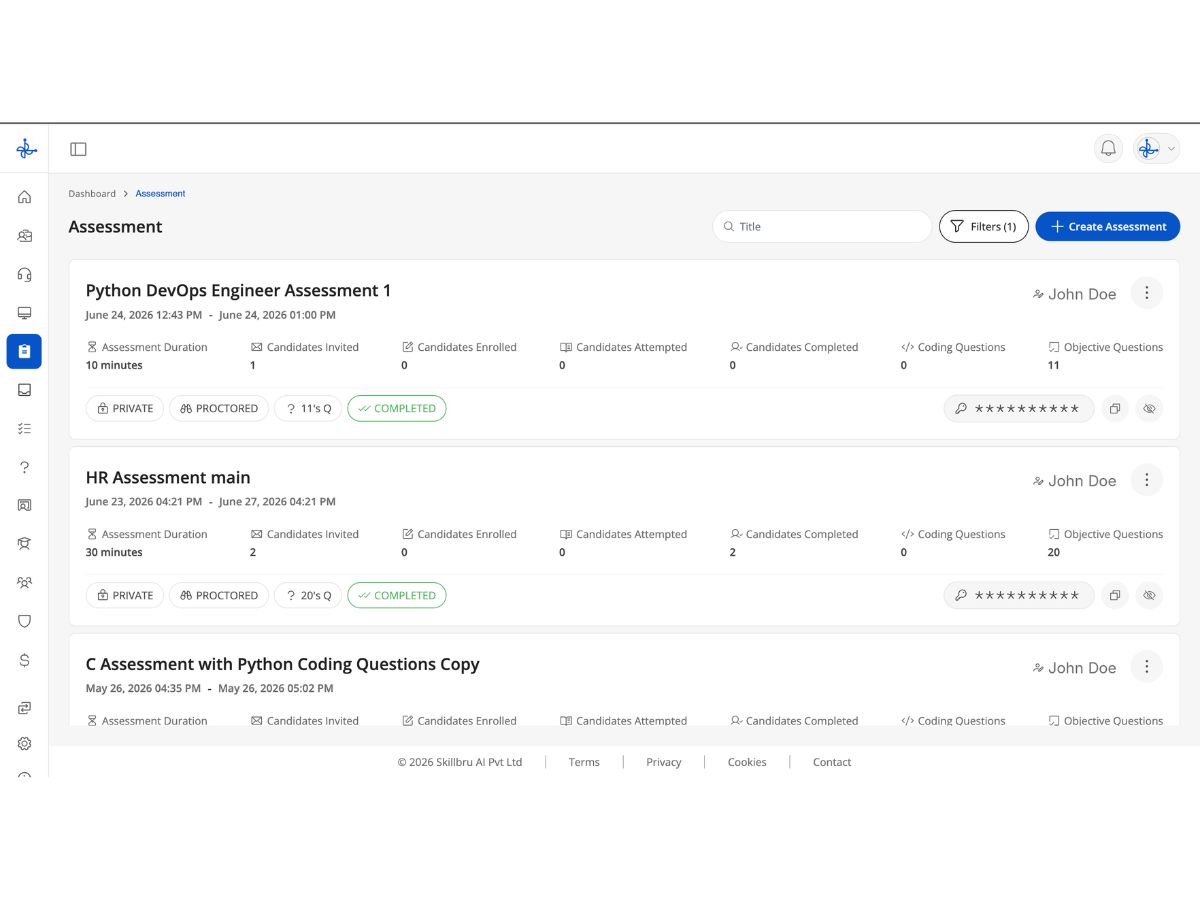Click Objective Questions value 11
The width and height of the screenshot is (1200, 900).
(x=1053, y=365)
